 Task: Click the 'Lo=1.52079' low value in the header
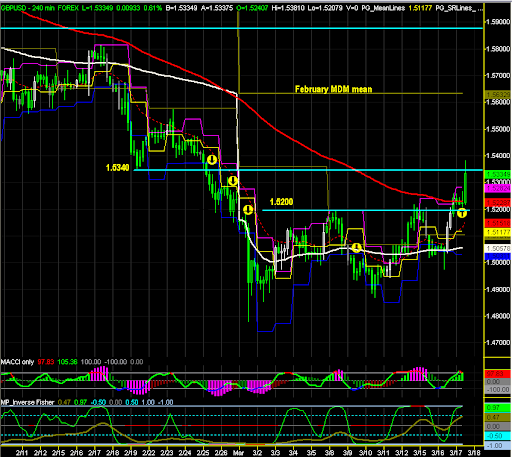point(325,8)
